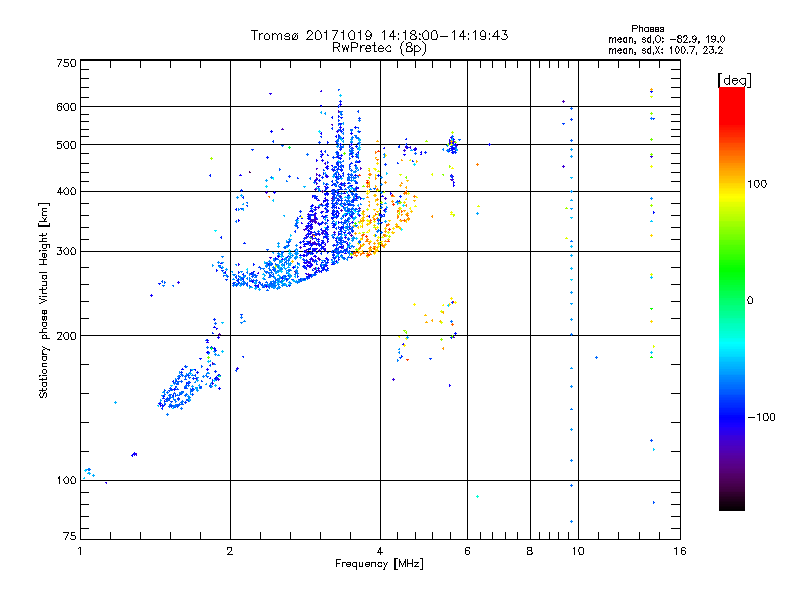The width and height of the screenshot is (800, 600).
Task: Click the x-axis tick label '10'
Action: (578, 551)
